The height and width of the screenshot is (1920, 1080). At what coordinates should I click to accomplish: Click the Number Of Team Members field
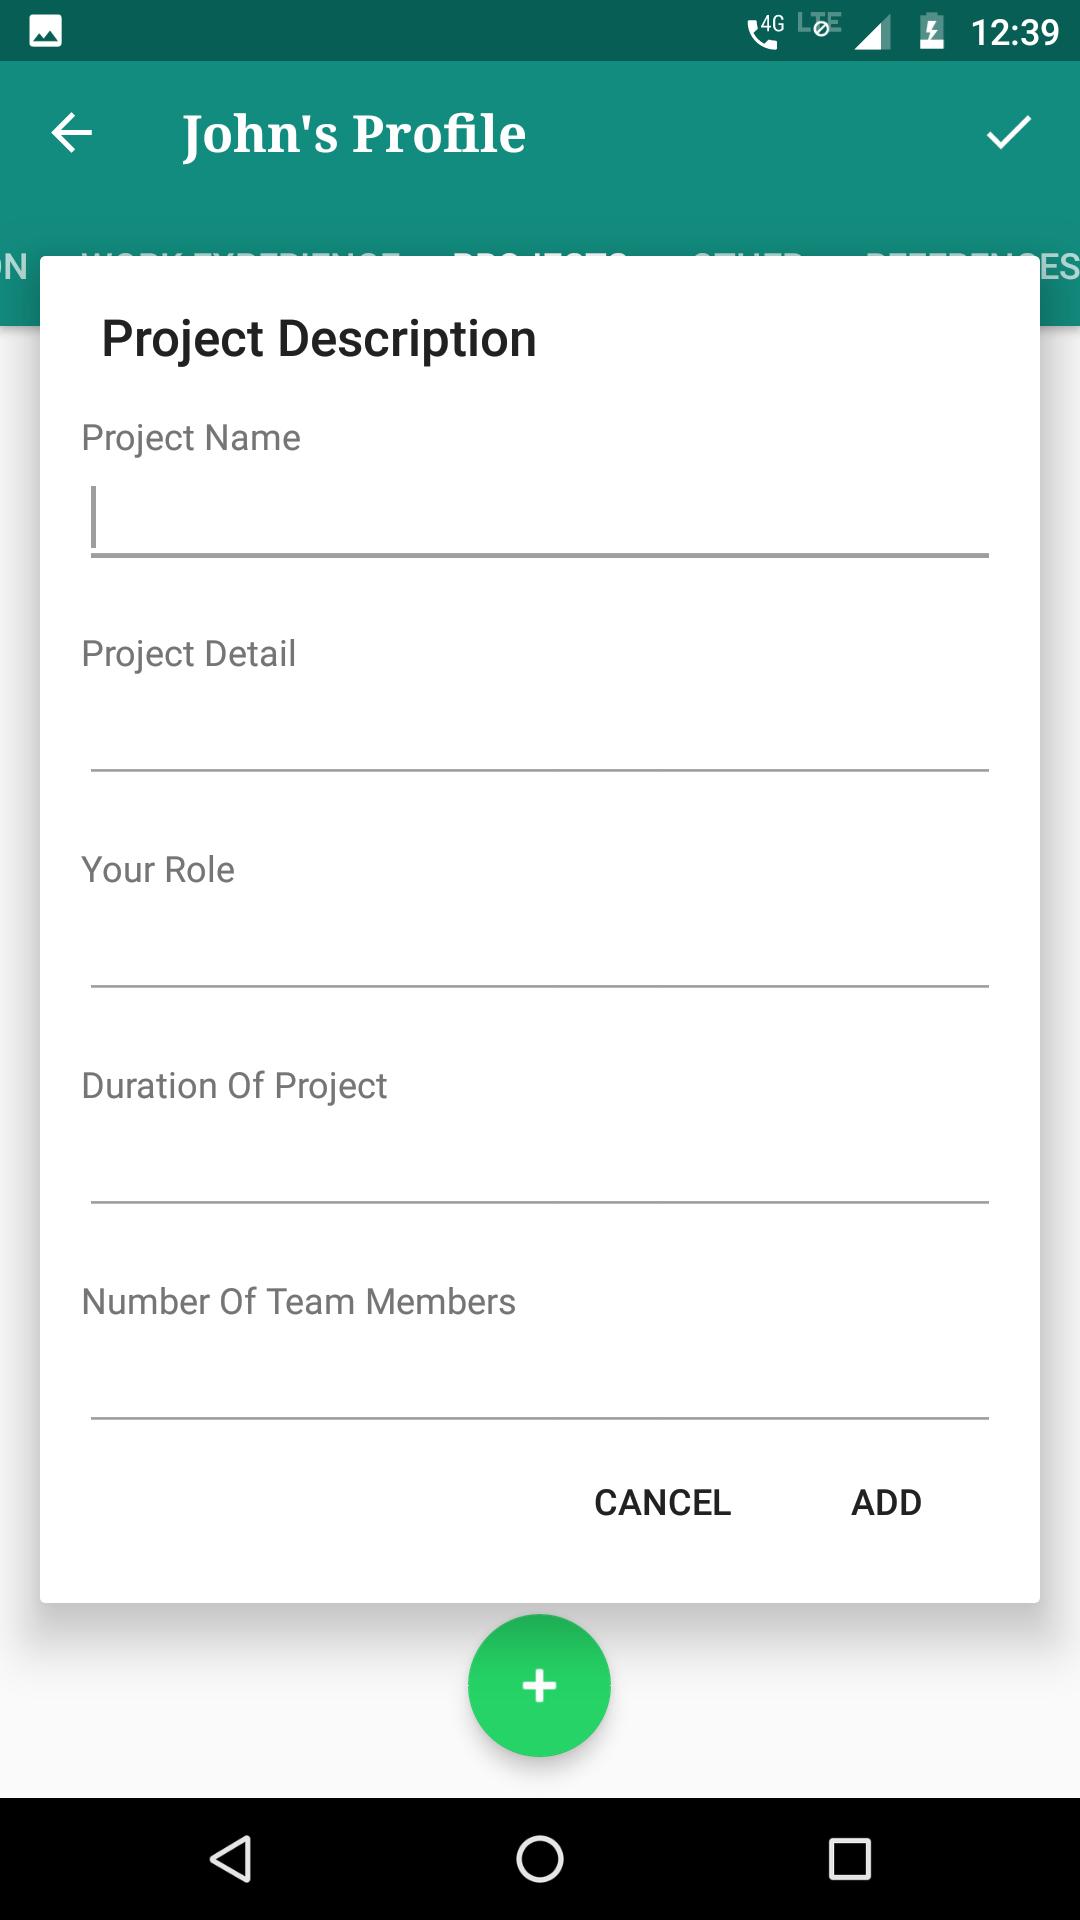[540, 1382]
